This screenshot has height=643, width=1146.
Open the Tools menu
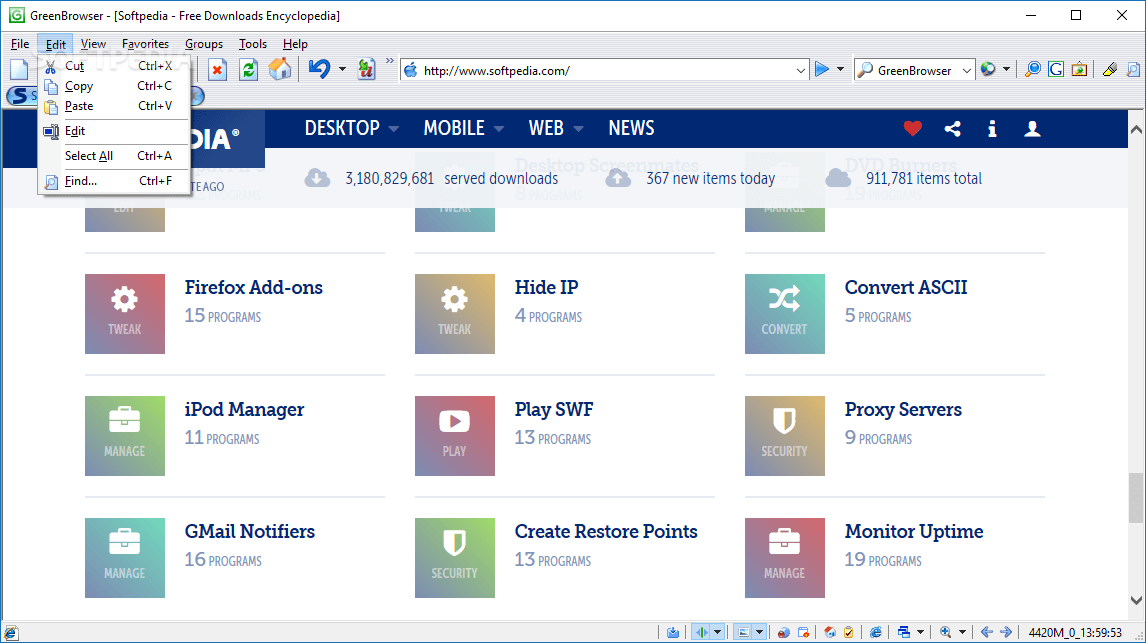[253, 44]
